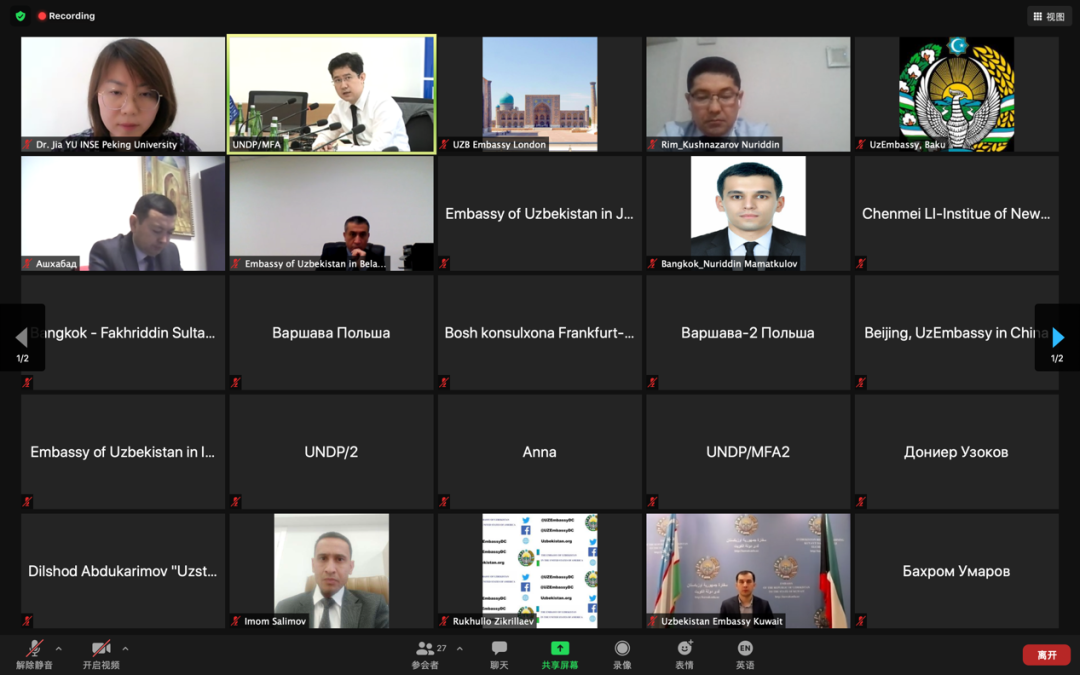
Task: Expand participants options arrow beside 参会者
Action: 459,648
